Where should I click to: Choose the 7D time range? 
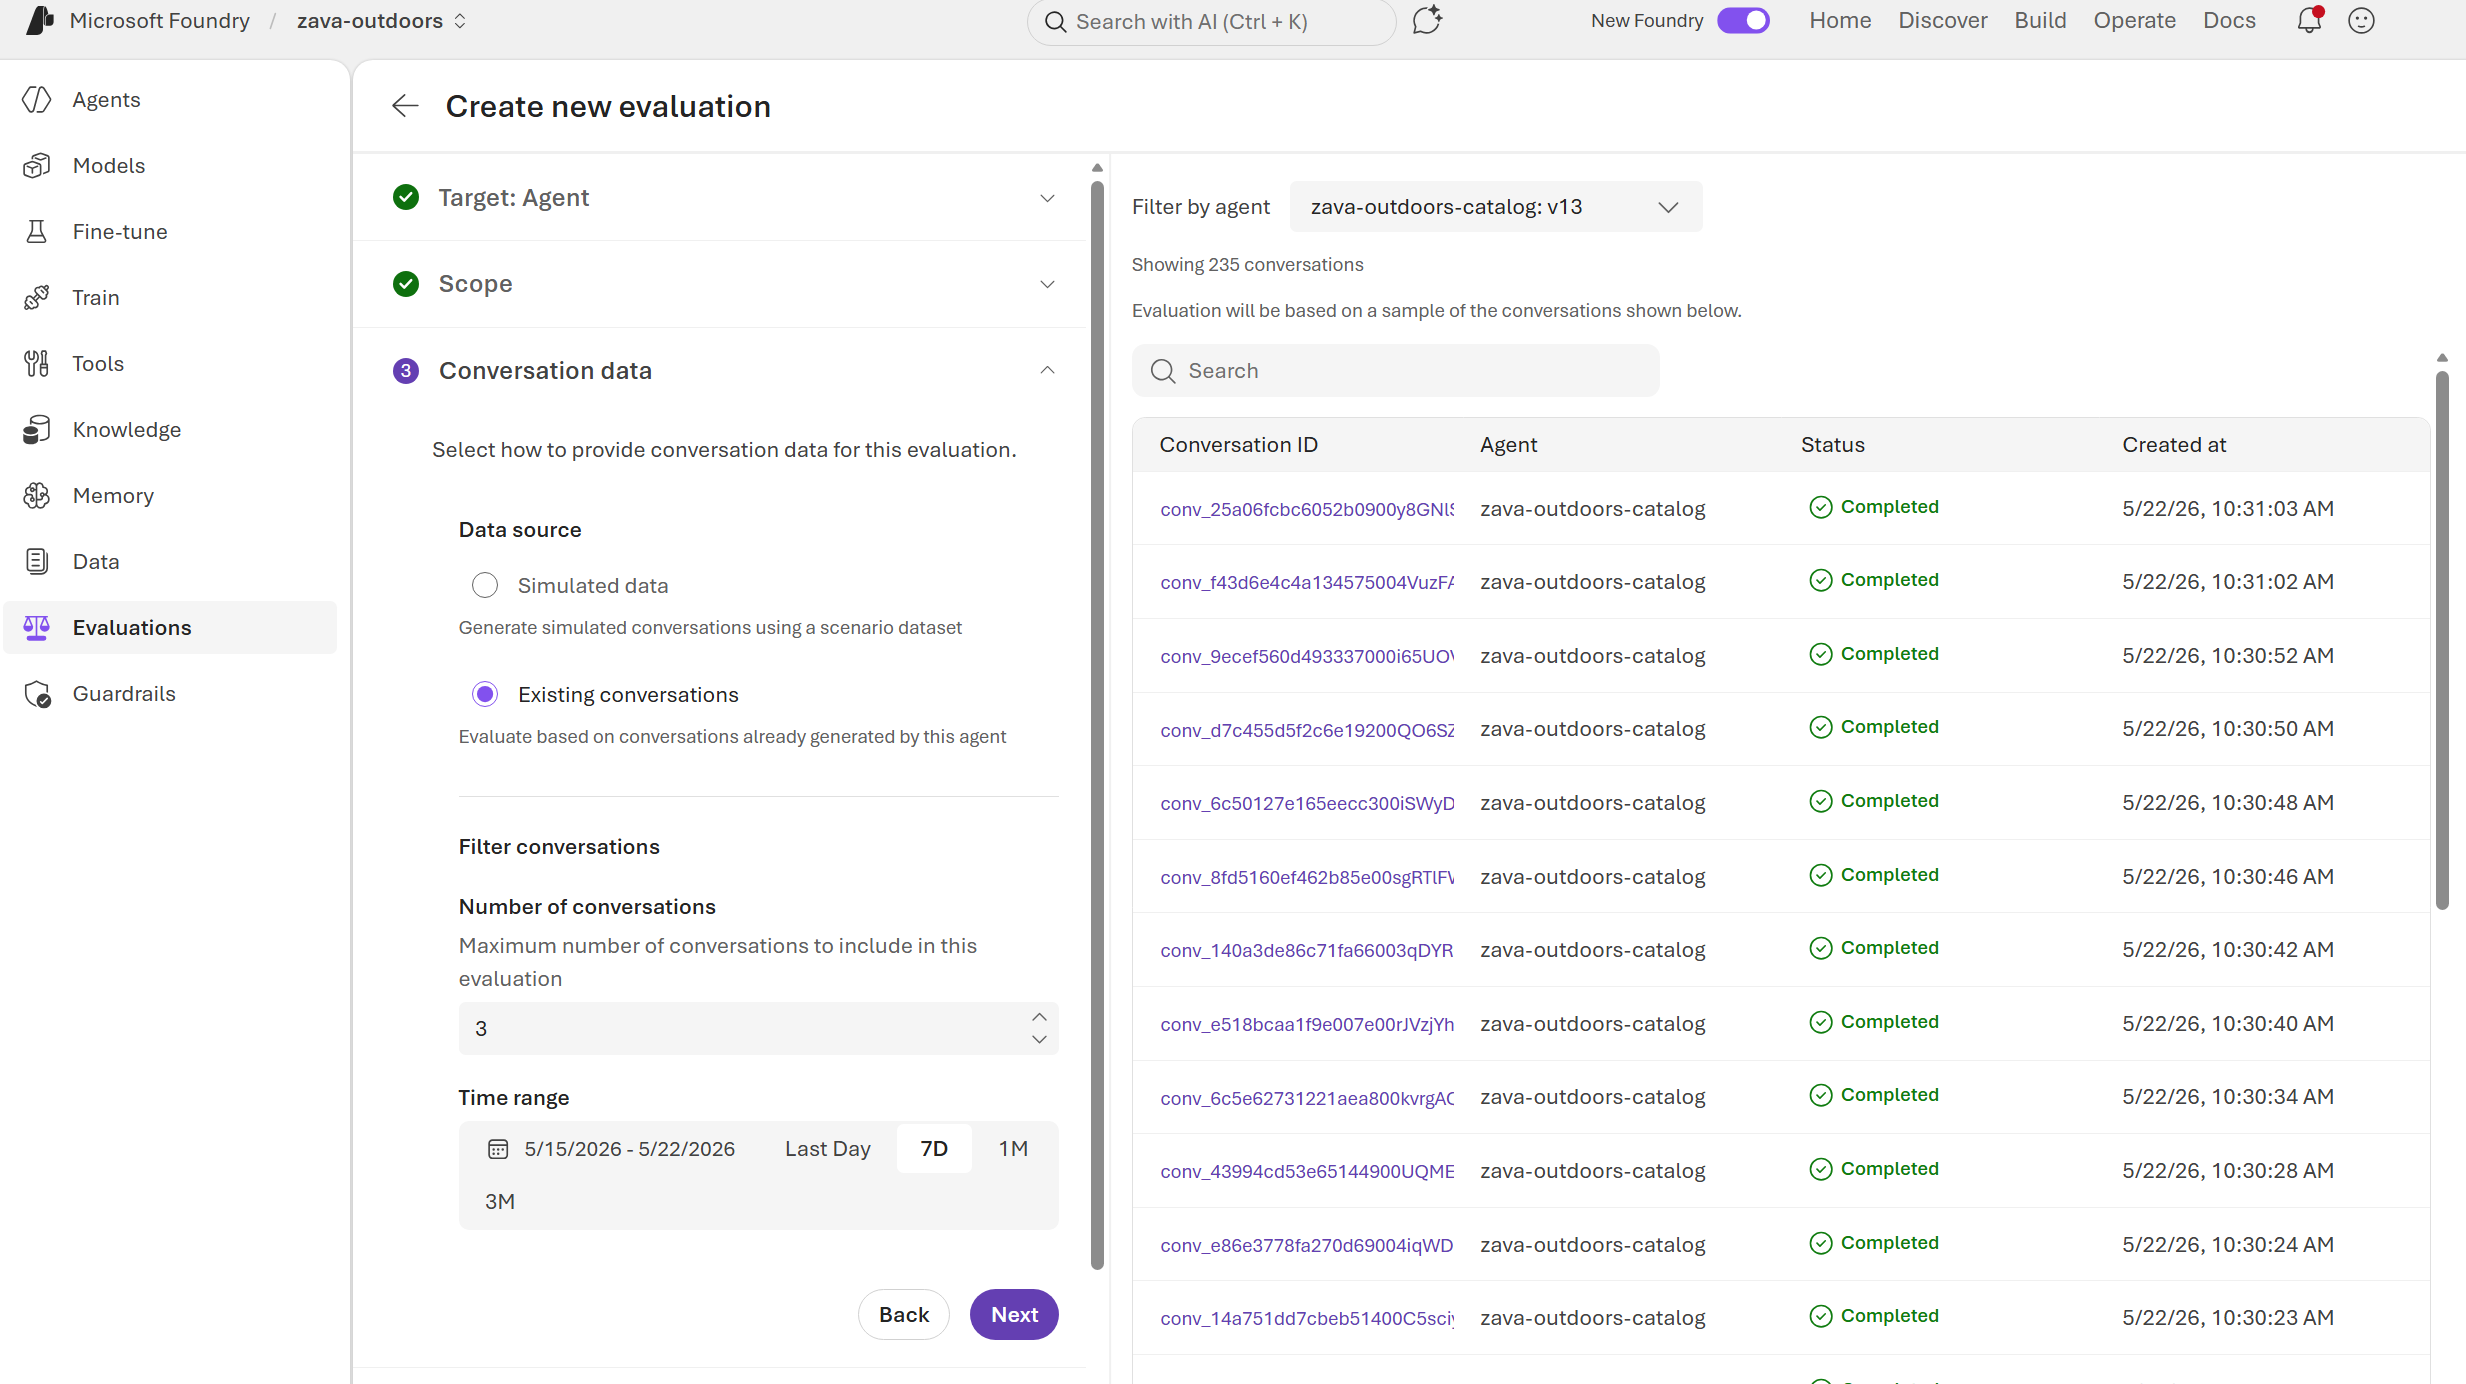934,1149
